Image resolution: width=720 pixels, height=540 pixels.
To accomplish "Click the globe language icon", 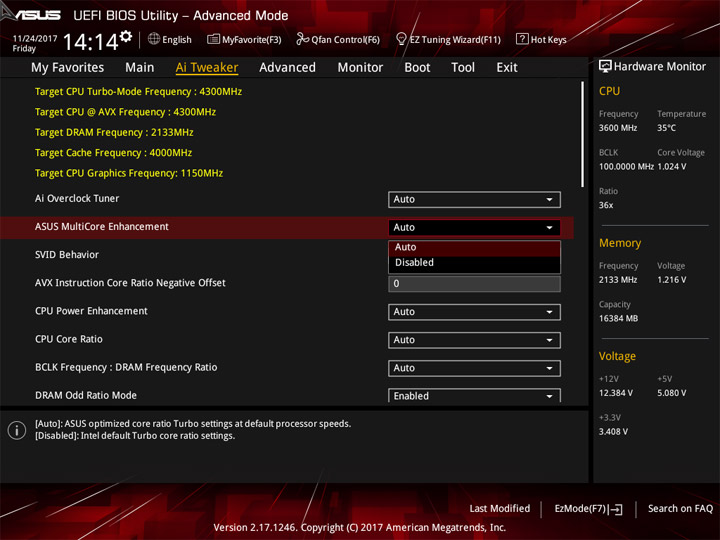I will [154, 39].
